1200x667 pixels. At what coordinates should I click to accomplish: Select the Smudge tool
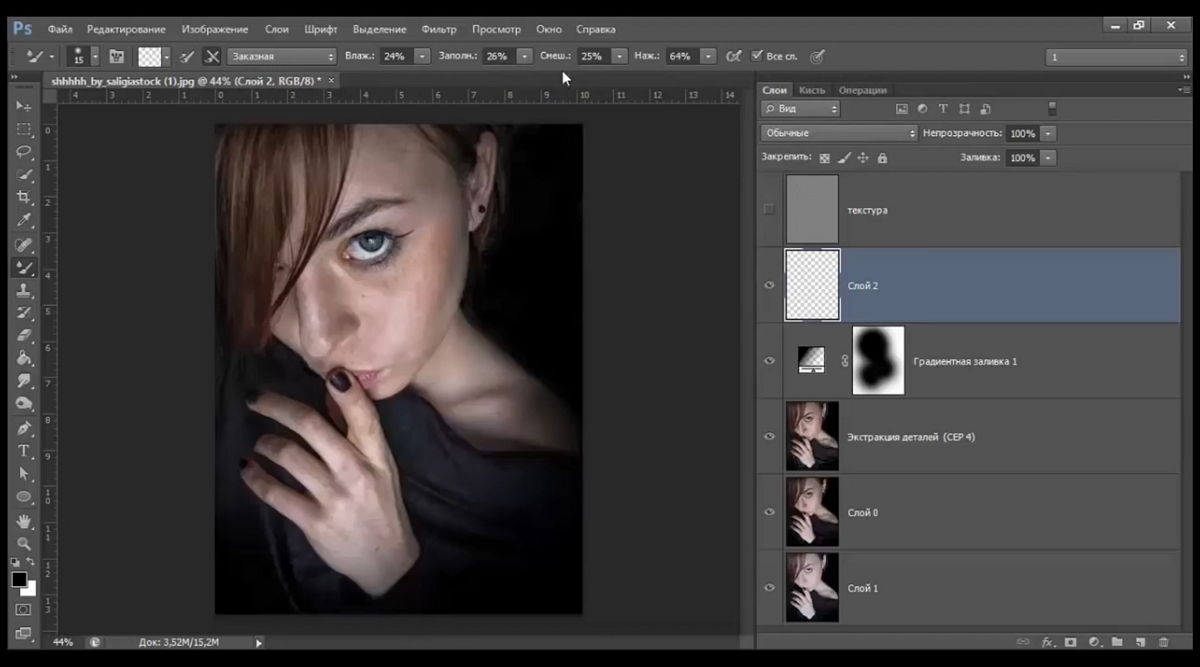pos(24,382)
